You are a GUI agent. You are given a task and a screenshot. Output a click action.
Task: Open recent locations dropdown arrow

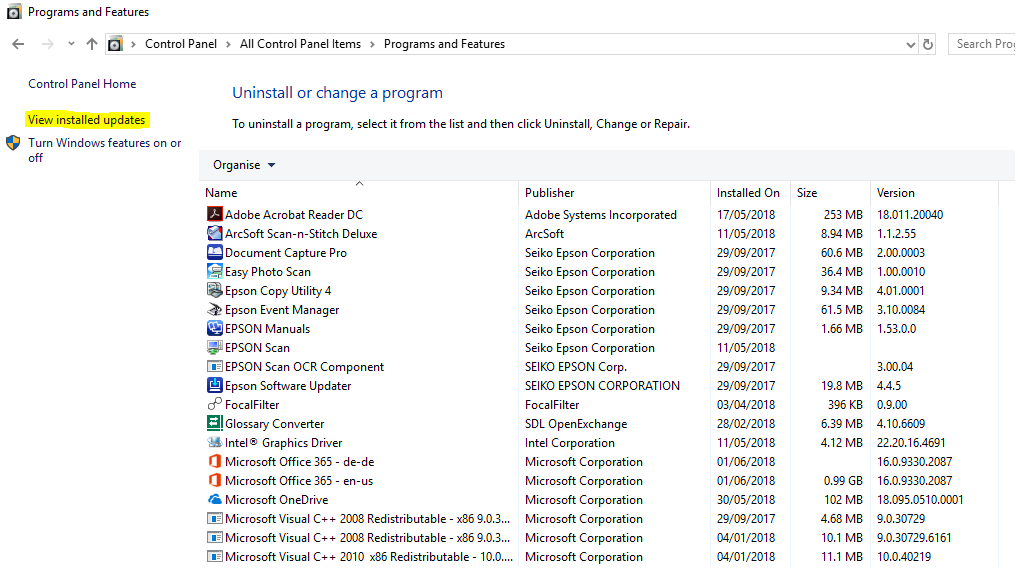[x=71, y=44]
